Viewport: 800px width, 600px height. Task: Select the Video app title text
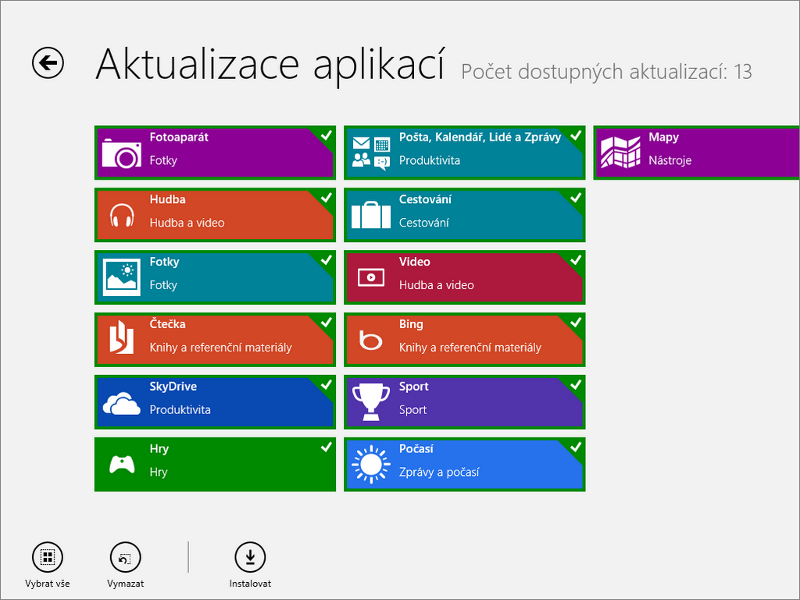point(414,262)
